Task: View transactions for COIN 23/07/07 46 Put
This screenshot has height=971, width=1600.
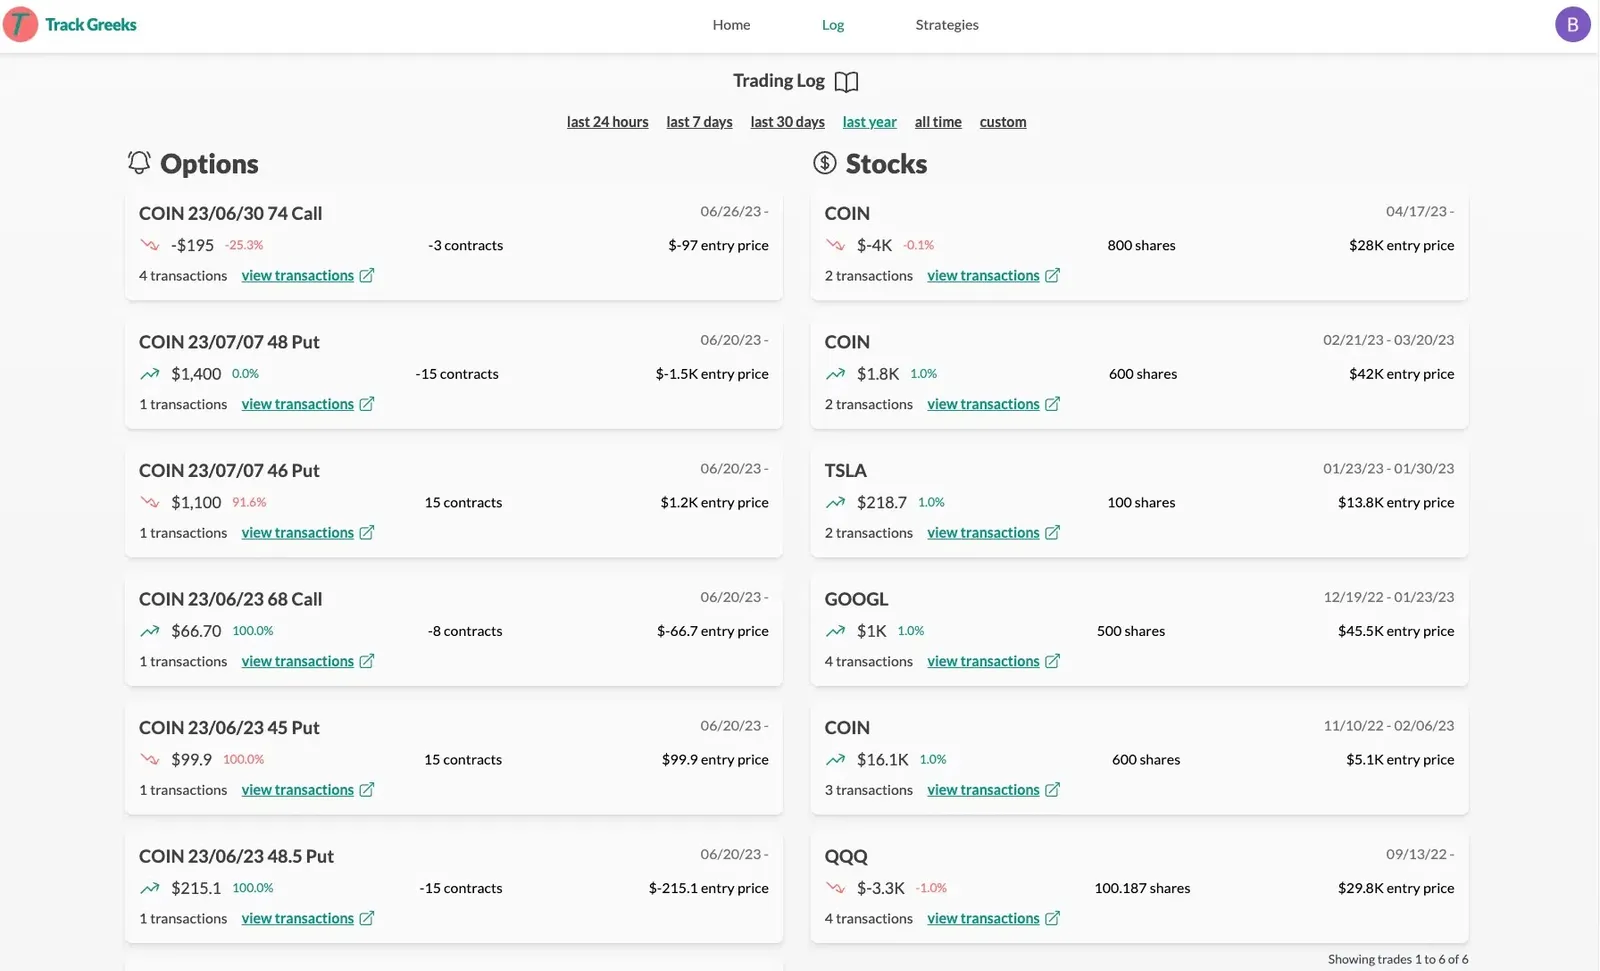Action: tap(298, 532)
